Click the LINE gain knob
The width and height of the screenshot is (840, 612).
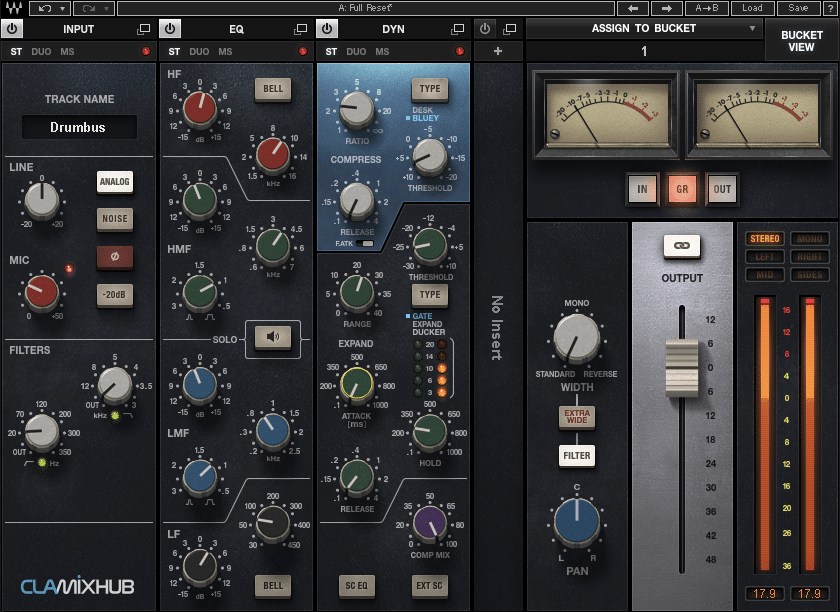[42, 200]
